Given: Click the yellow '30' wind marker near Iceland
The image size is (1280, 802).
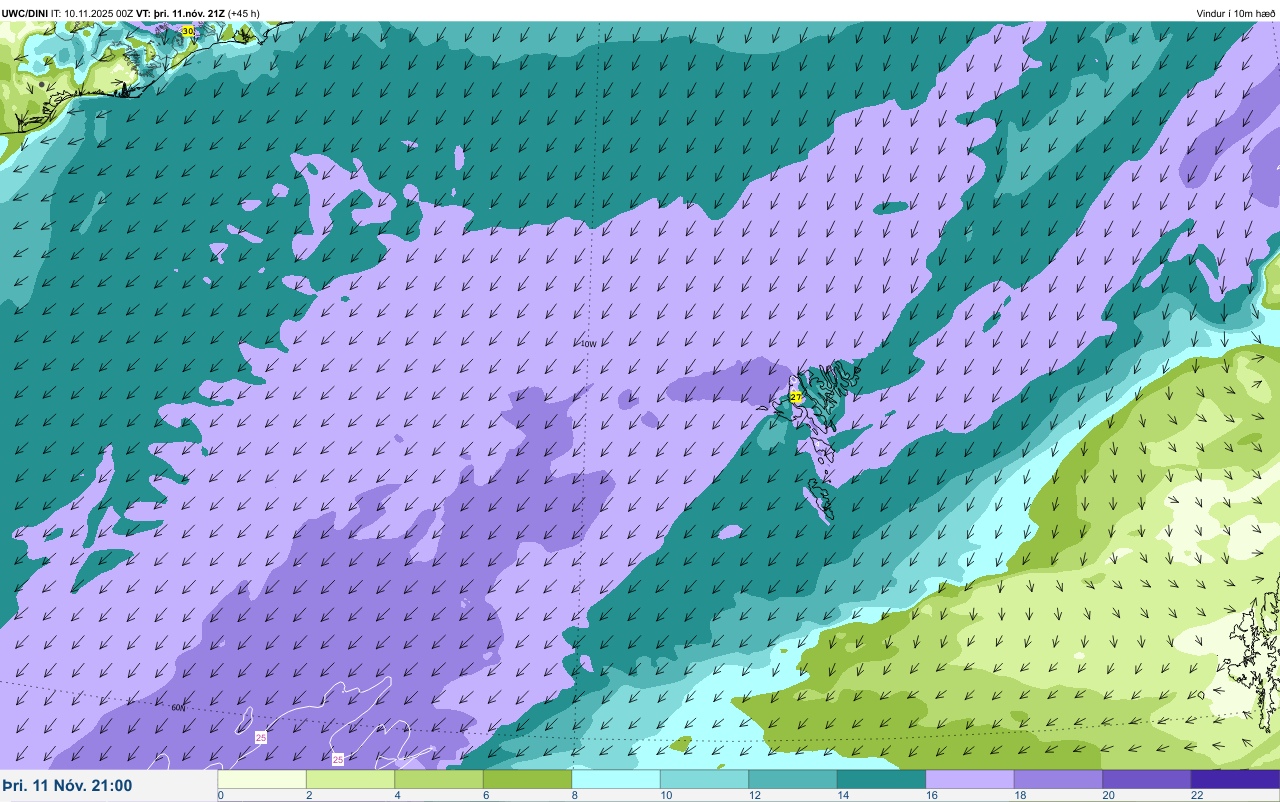Looking at the screenshot, I should [188, 32].
